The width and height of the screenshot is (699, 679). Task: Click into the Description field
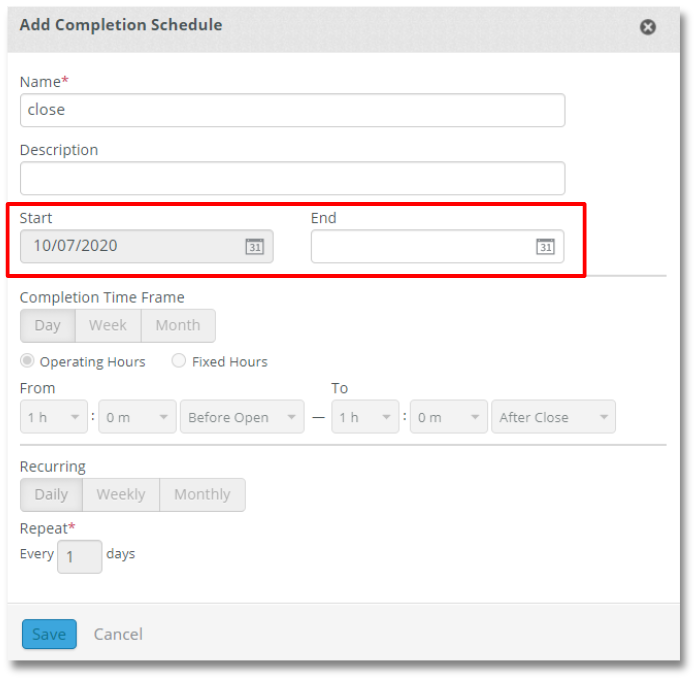(x=292, y=178)
